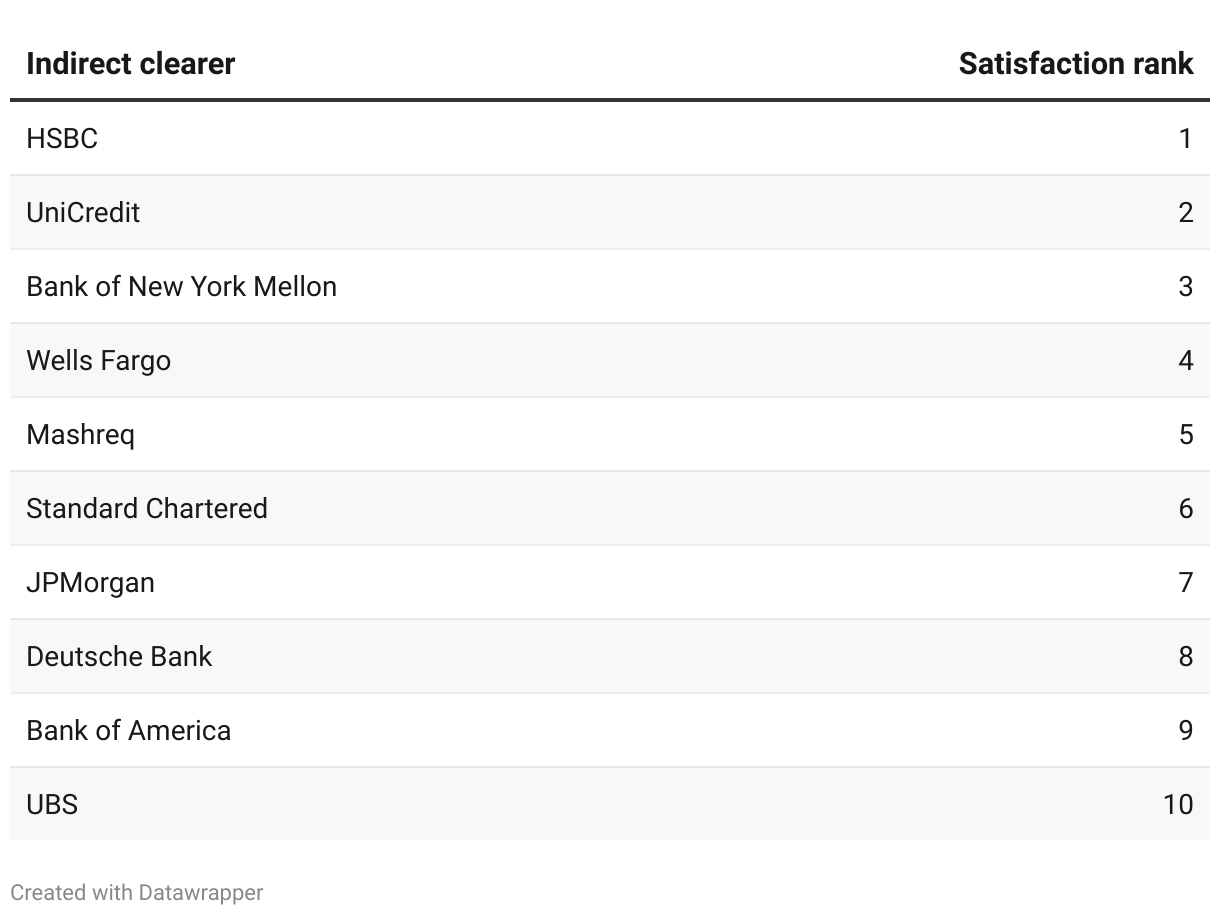Screen dimensions: 1220x916
Task: Click rank 8 in Deutsche Bank row
Action: coord(1185,656)
